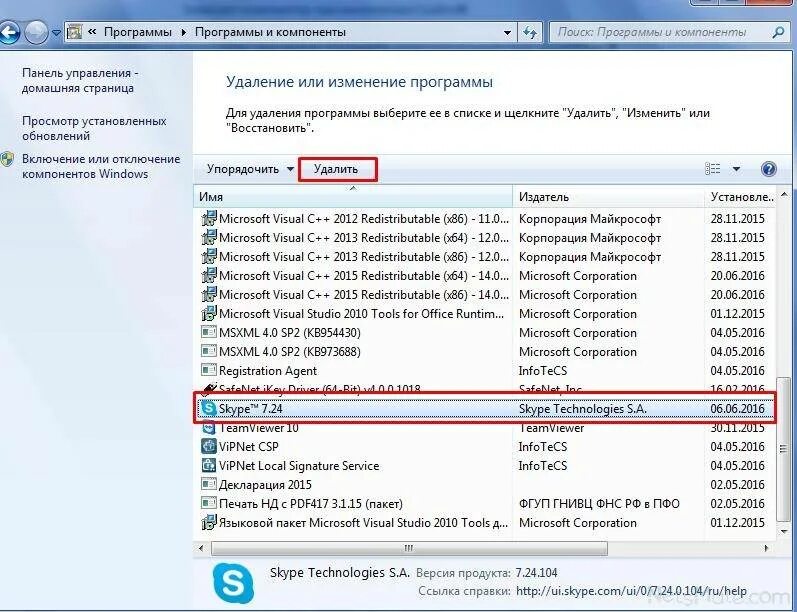Screen dimensions: 797x612
Task: Select Печать НД с PDF417 3.1.15 (пакет)
Action: pos(311,504)
